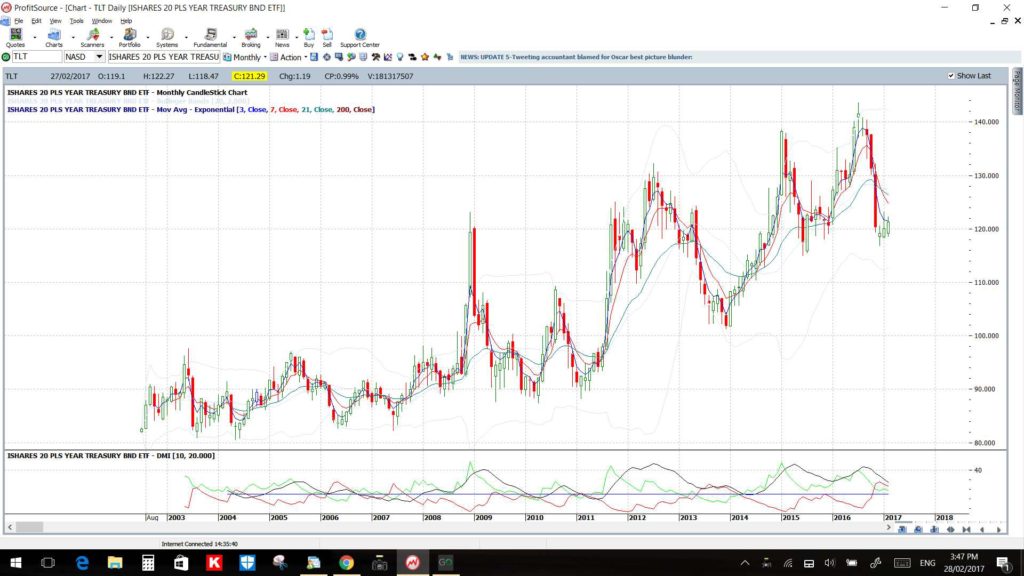Open the Fundamental tool
Image resolution: width=1024 pixels, height=576 pixels.
(x=210, y=39)
